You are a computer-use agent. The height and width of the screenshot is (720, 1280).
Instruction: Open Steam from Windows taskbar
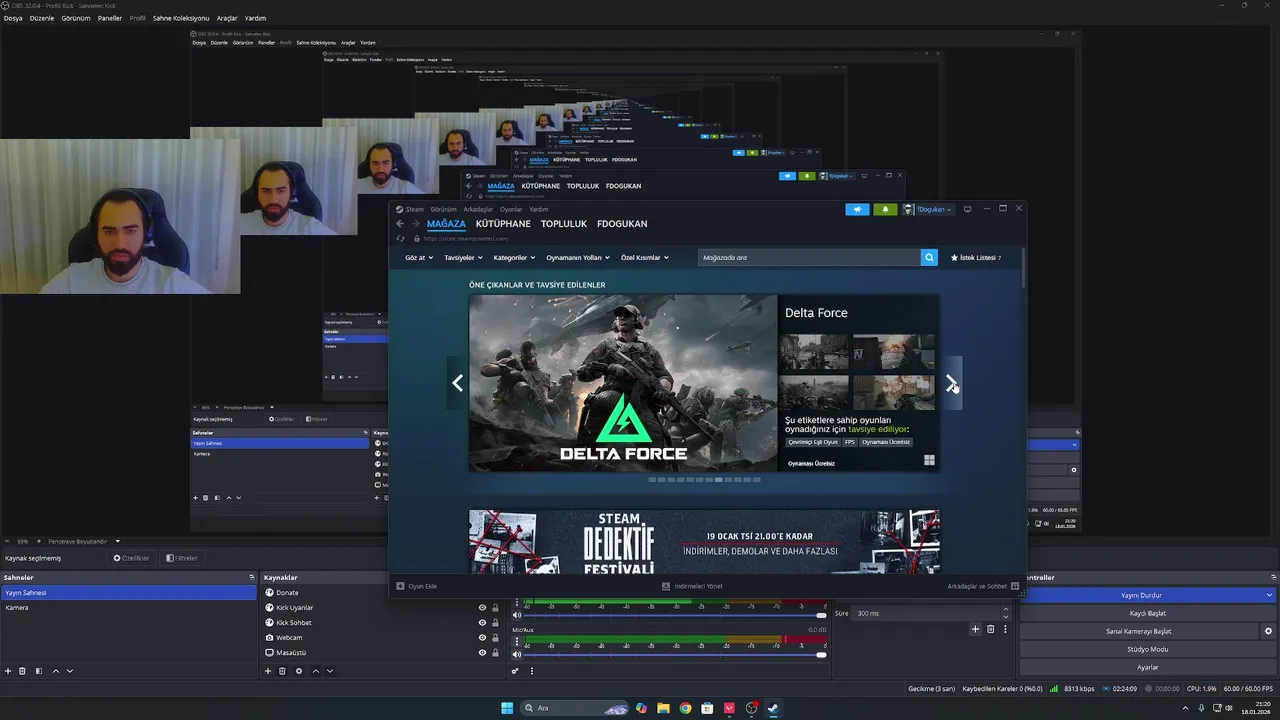point(773,708)
